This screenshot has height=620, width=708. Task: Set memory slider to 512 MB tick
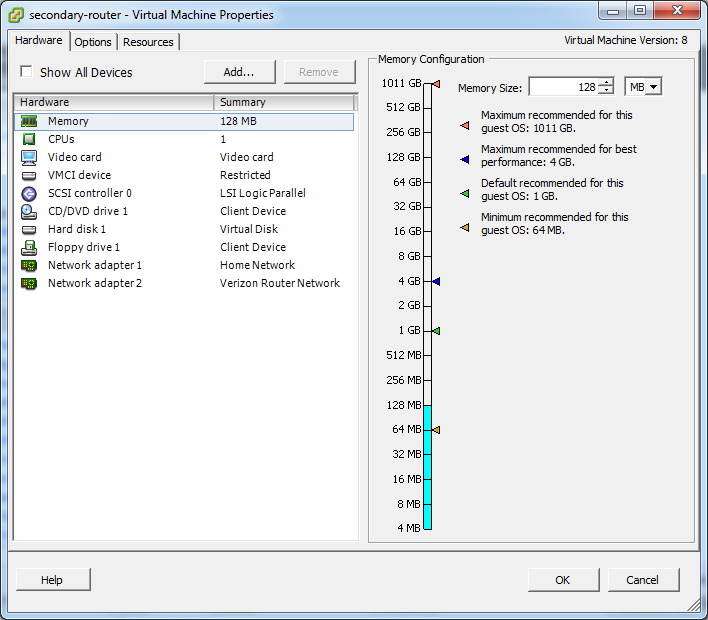coord(428,355)
